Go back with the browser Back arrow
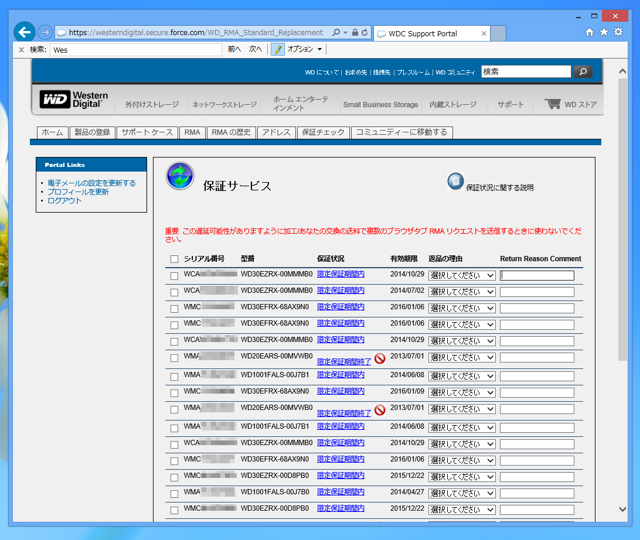This screenshot has width=640, height=540. tap(24, 32)
